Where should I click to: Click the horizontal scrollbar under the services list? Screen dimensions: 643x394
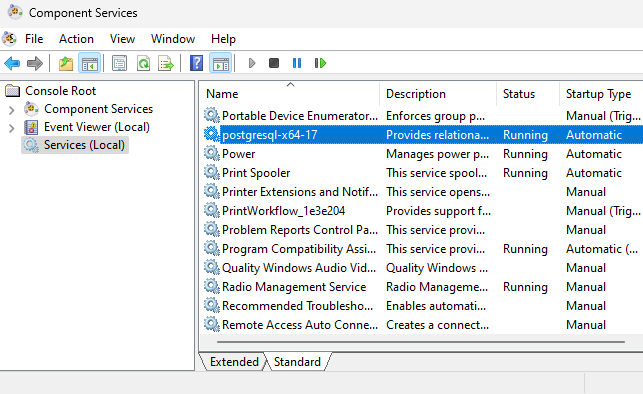coord(420,342)
